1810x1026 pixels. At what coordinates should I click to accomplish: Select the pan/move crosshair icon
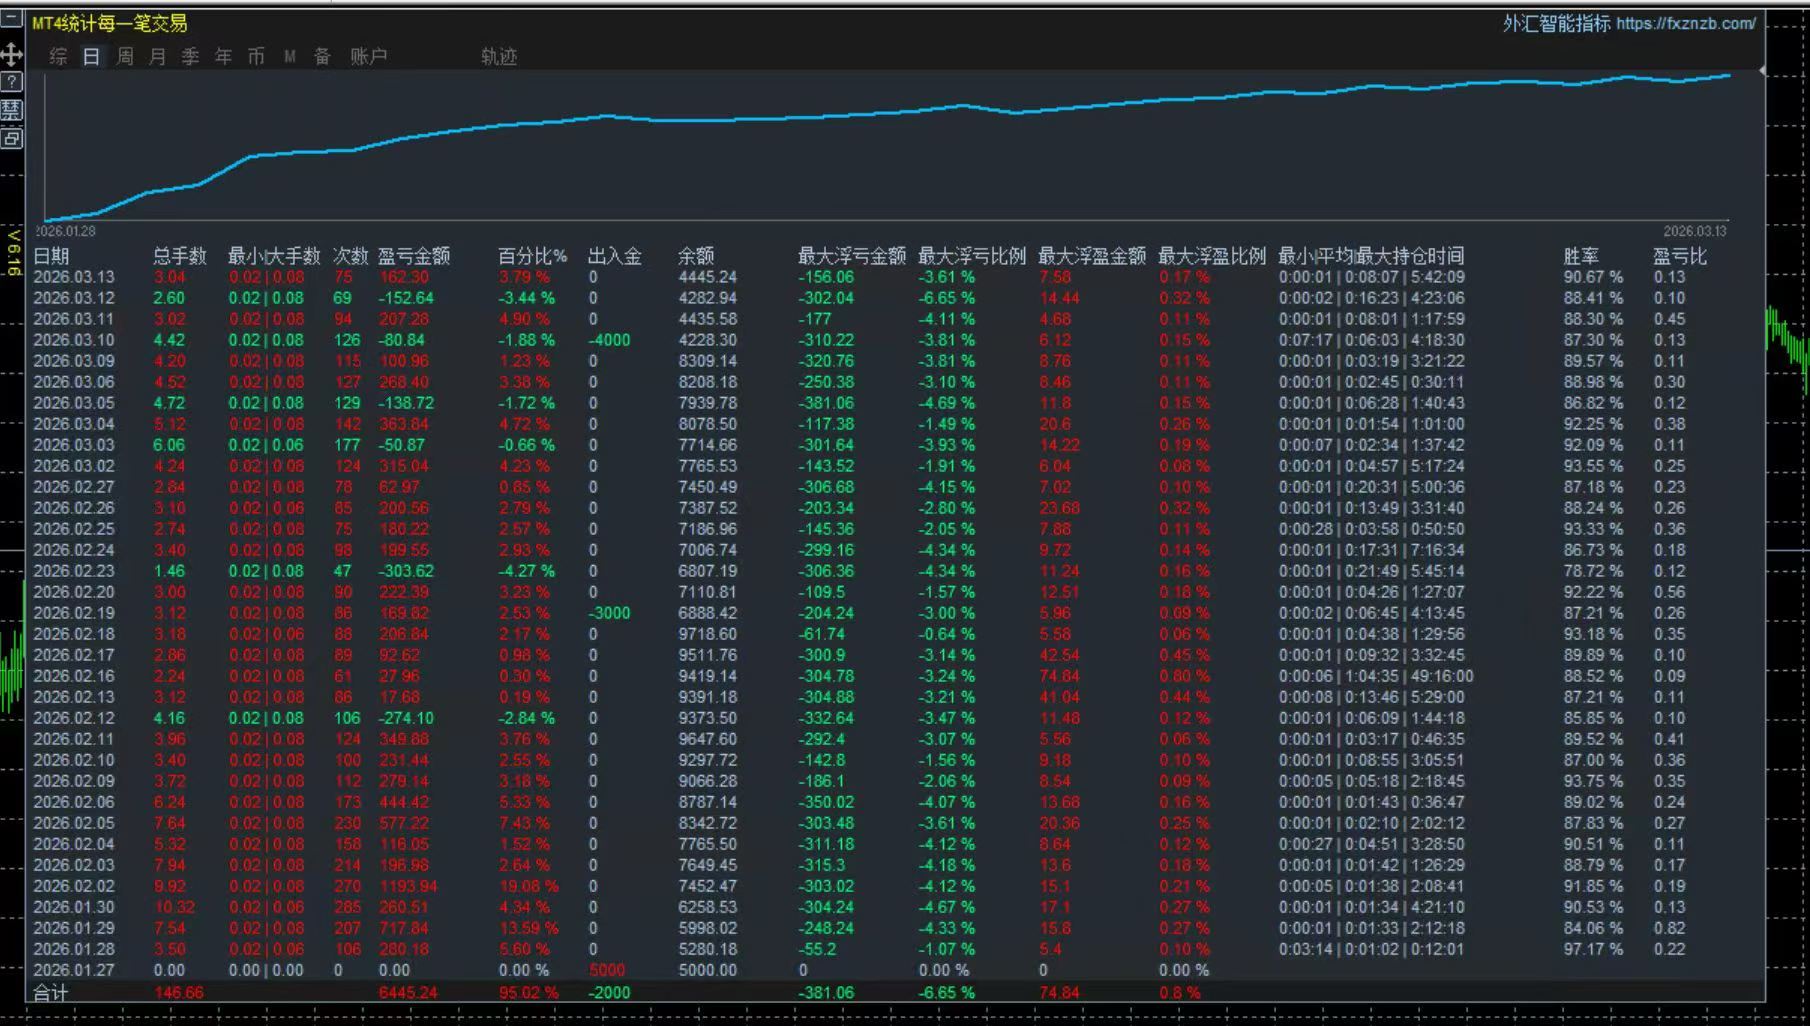[11, 56]
